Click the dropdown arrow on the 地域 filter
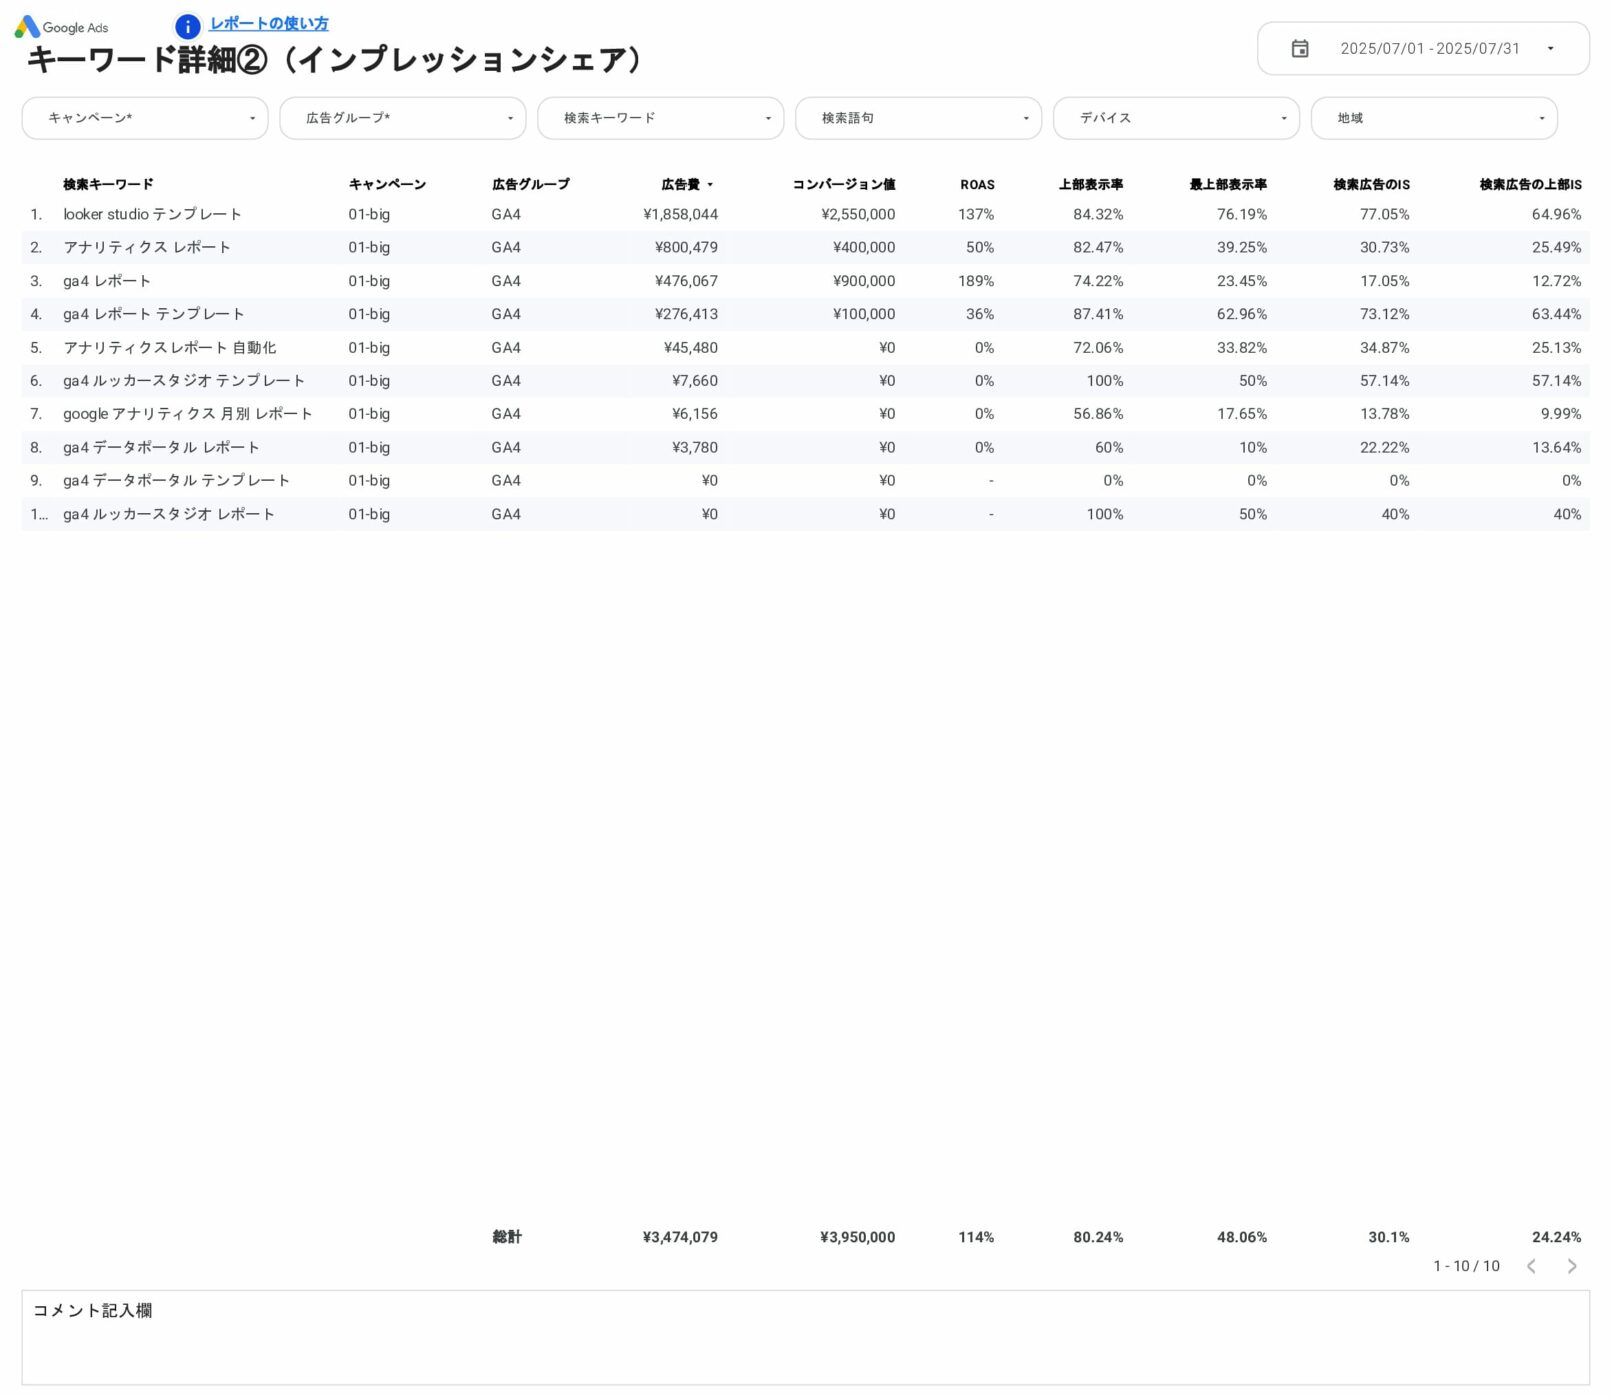This screenshot has width=1612, height=1397. (x=1541, y=118)
